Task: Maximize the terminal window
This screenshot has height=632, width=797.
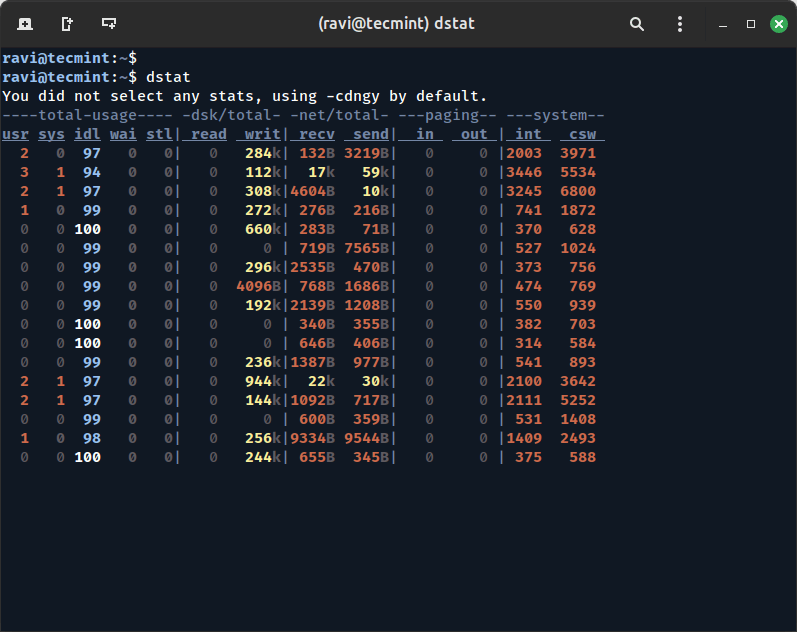Action: [x=750, y=23]
